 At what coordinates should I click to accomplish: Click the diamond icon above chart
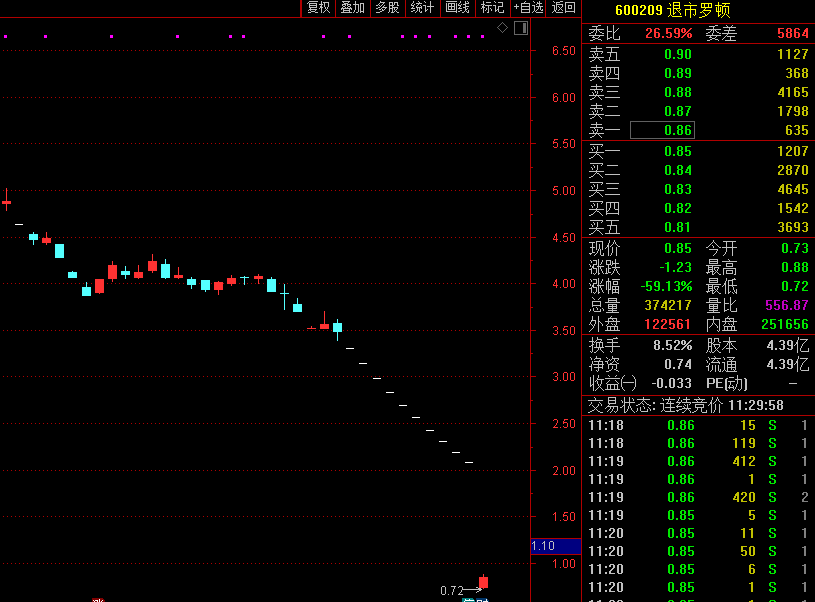tap(502, 28)
